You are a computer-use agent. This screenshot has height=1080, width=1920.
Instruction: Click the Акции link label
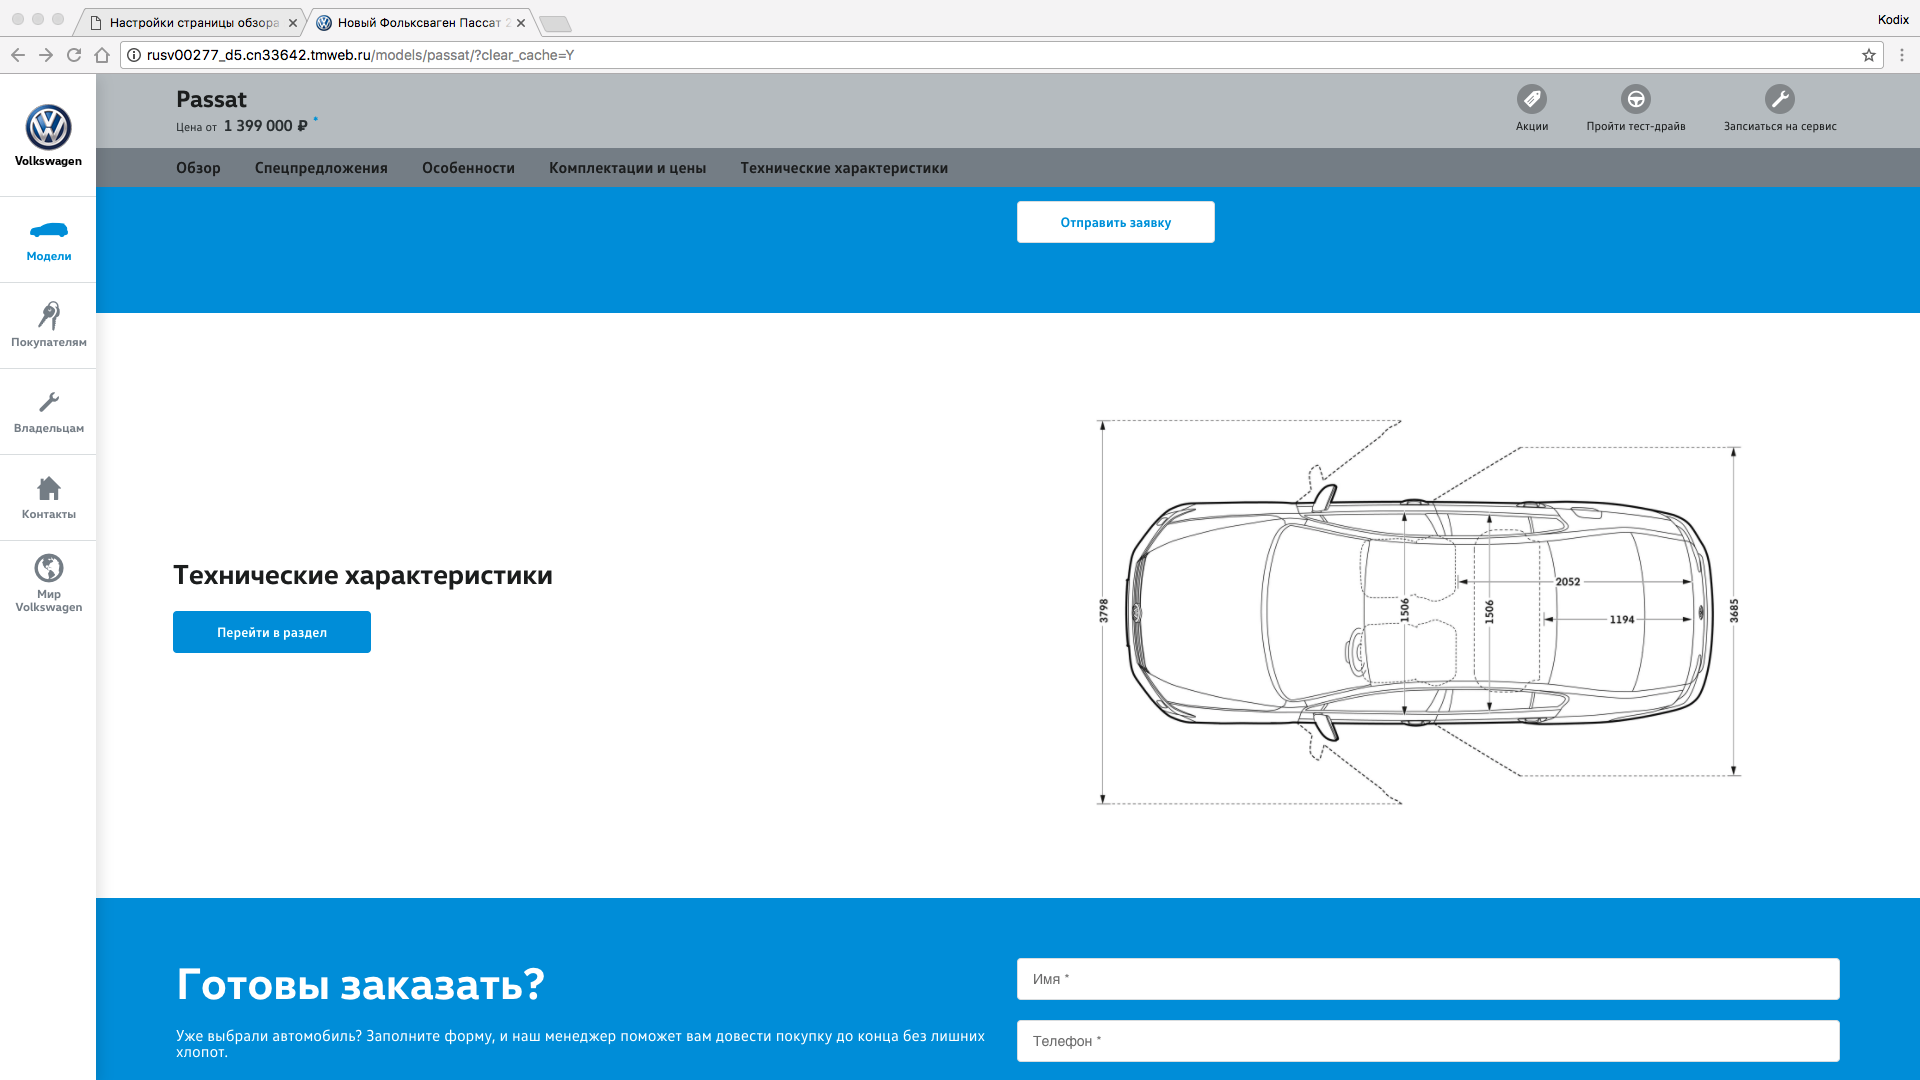(1531, 127)
